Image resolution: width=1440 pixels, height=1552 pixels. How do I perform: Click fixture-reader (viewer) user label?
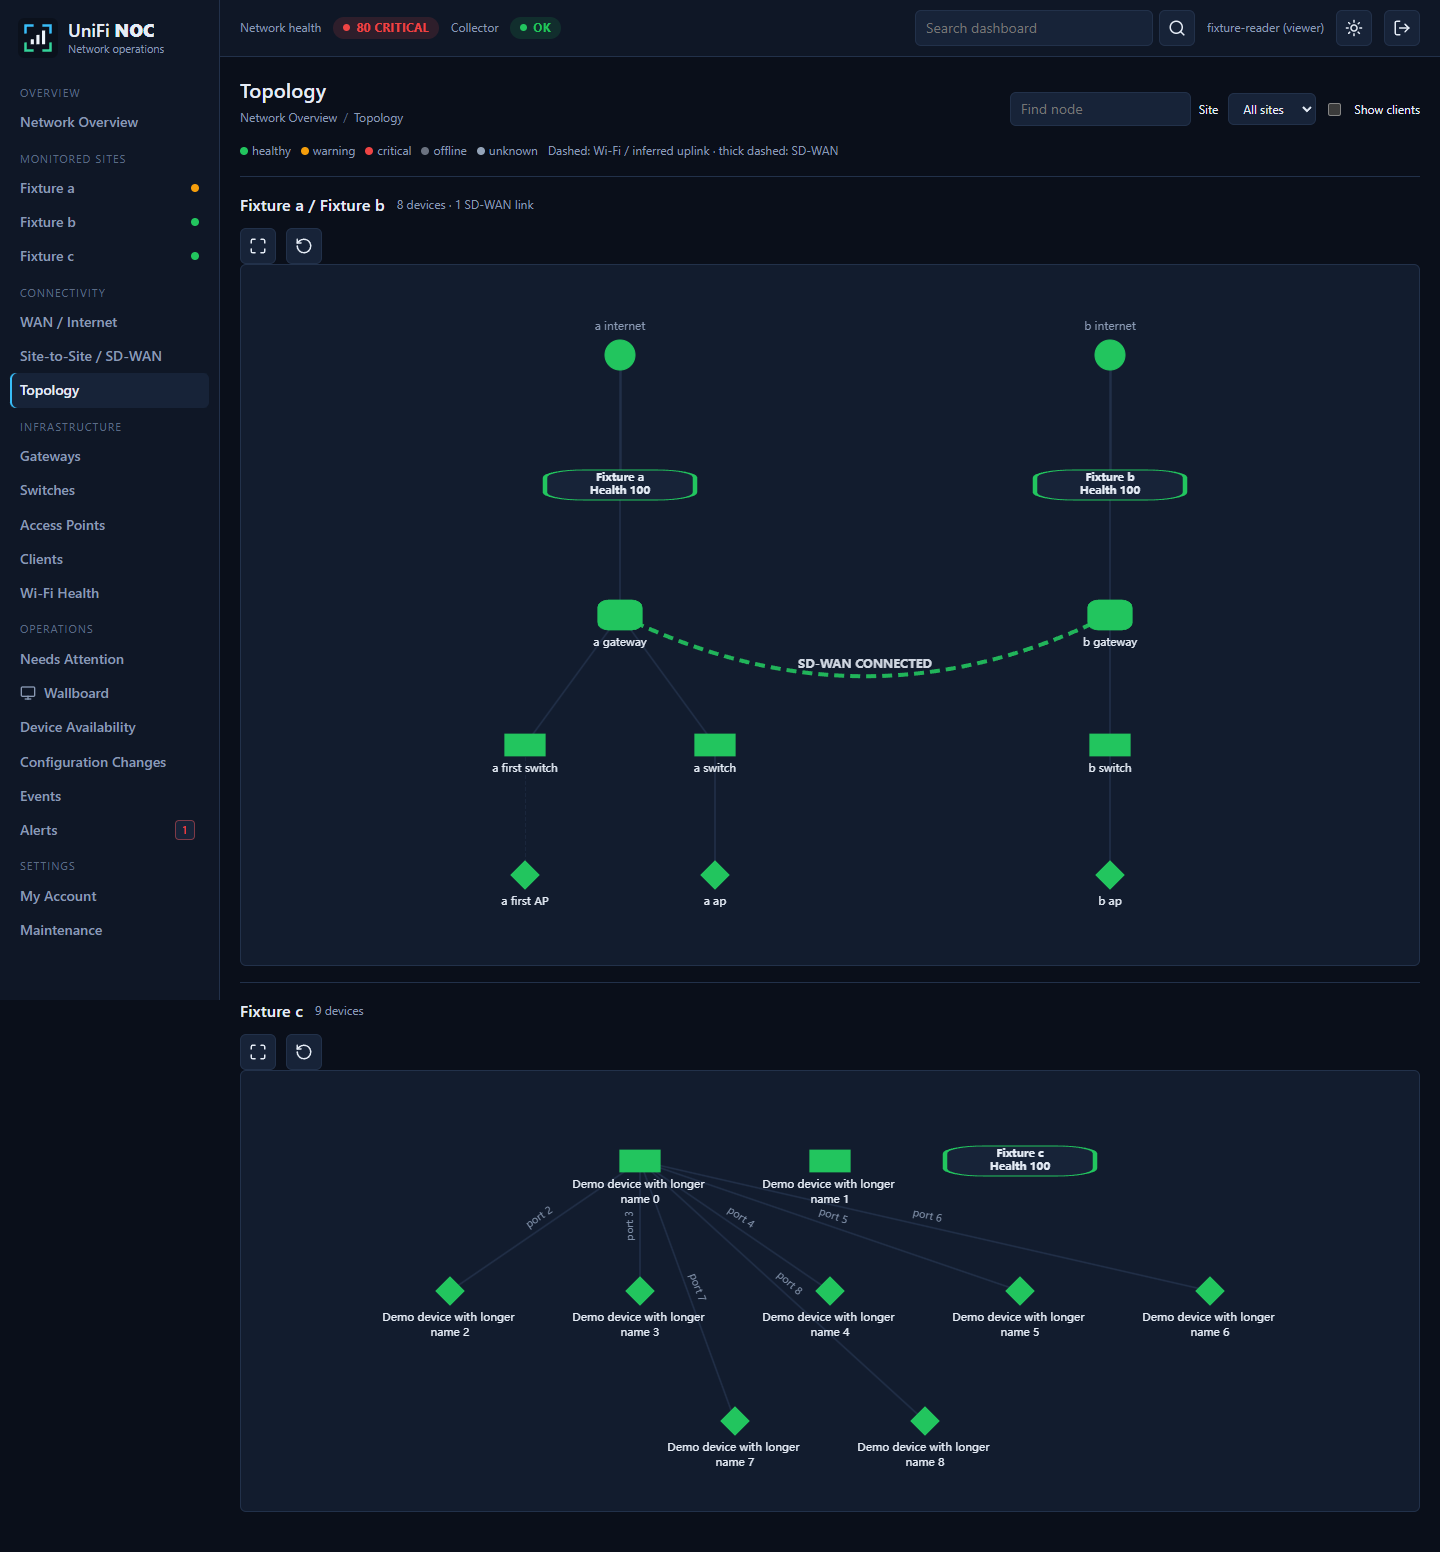coord(1265,28)
